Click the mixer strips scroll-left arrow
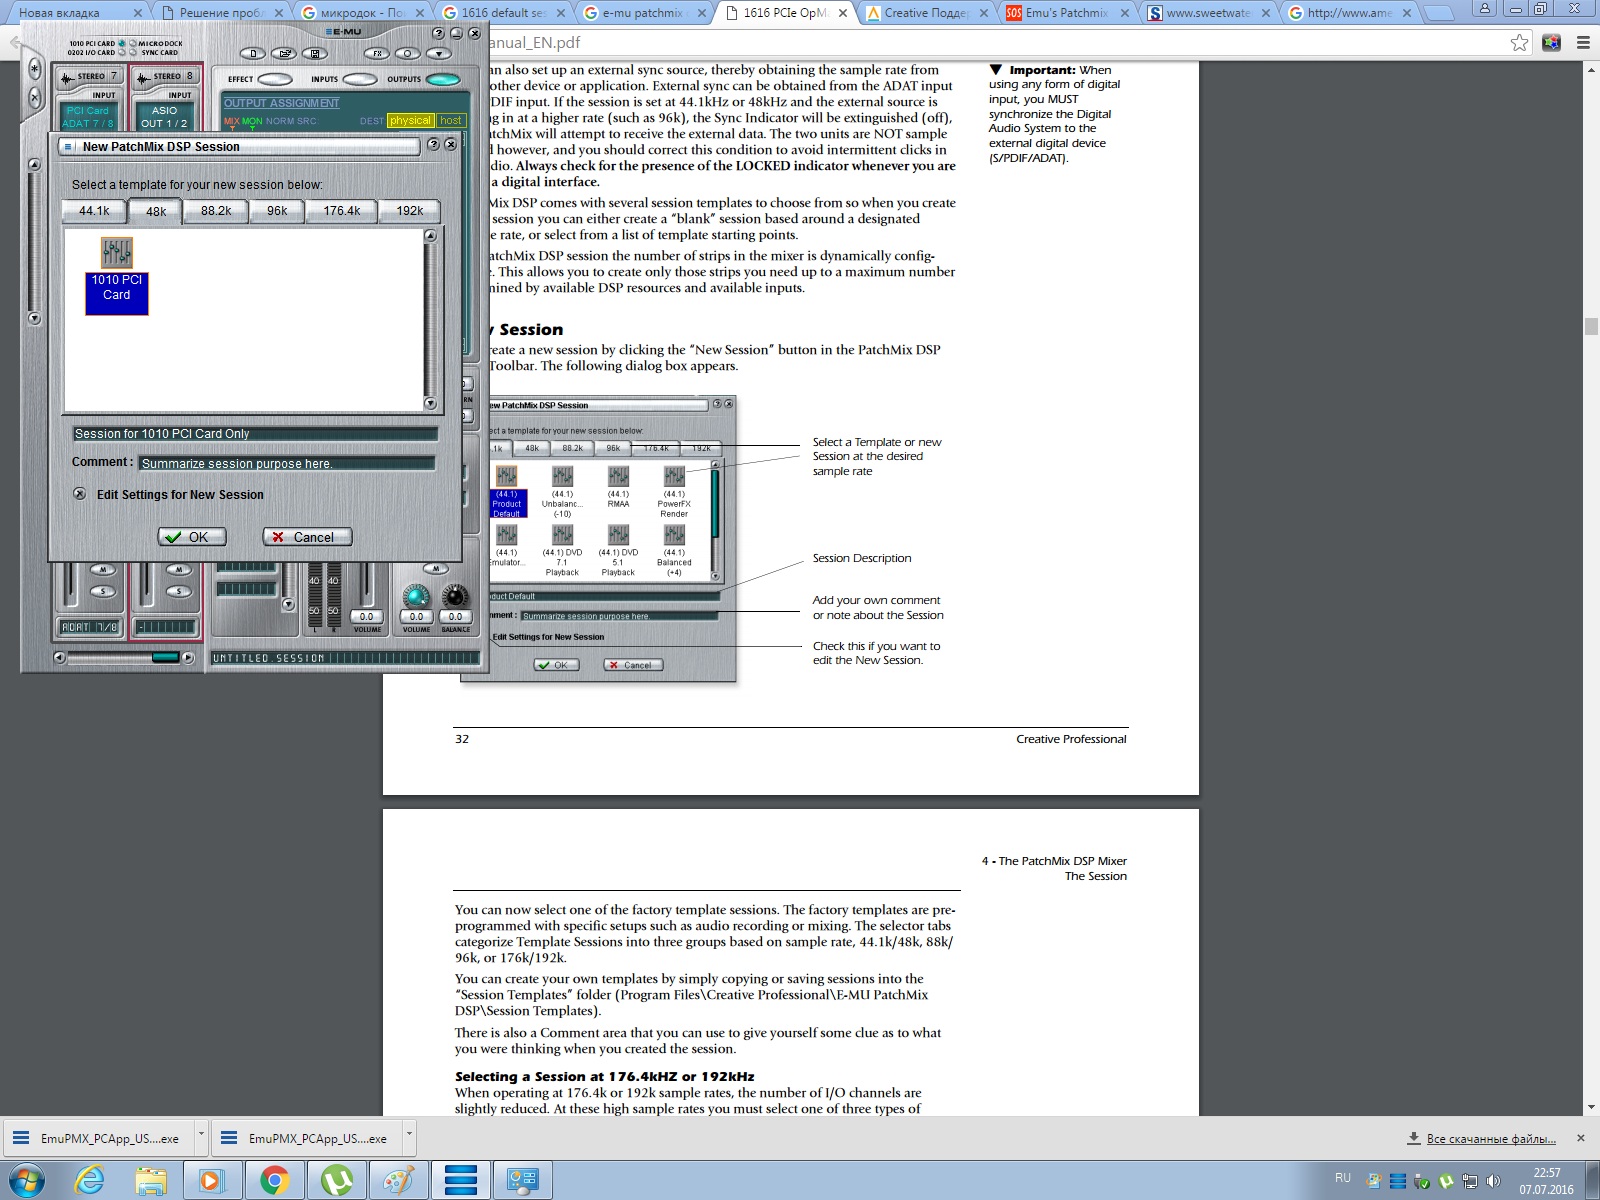Screen dimensions: 1600x1200 [x=59, y=657]
